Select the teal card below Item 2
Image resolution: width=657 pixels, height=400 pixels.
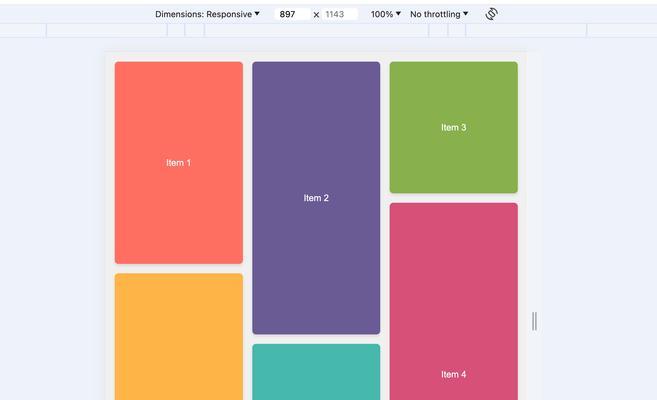pyautogui.click(x=316, y=372)
